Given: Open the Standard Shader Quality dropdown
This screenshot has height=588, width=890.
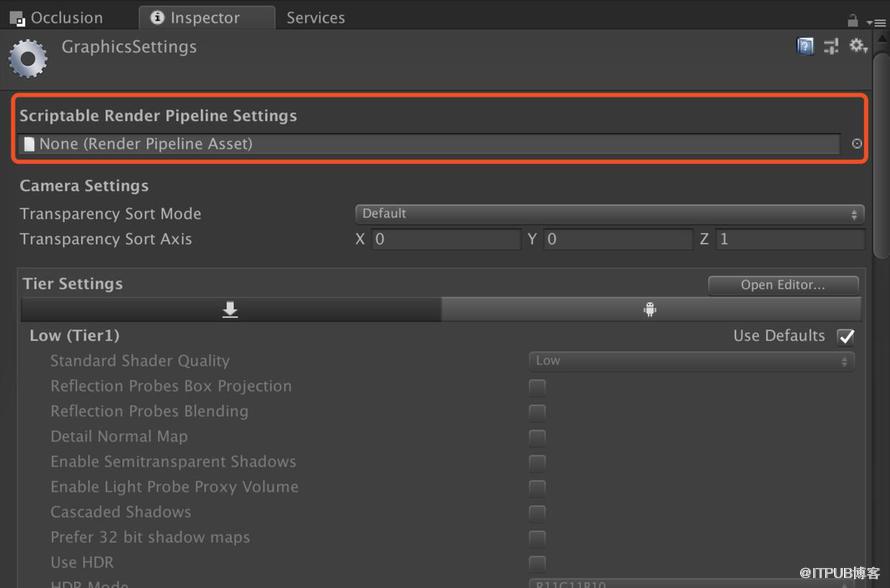Looking at the screenshot, I should [691, 361].
